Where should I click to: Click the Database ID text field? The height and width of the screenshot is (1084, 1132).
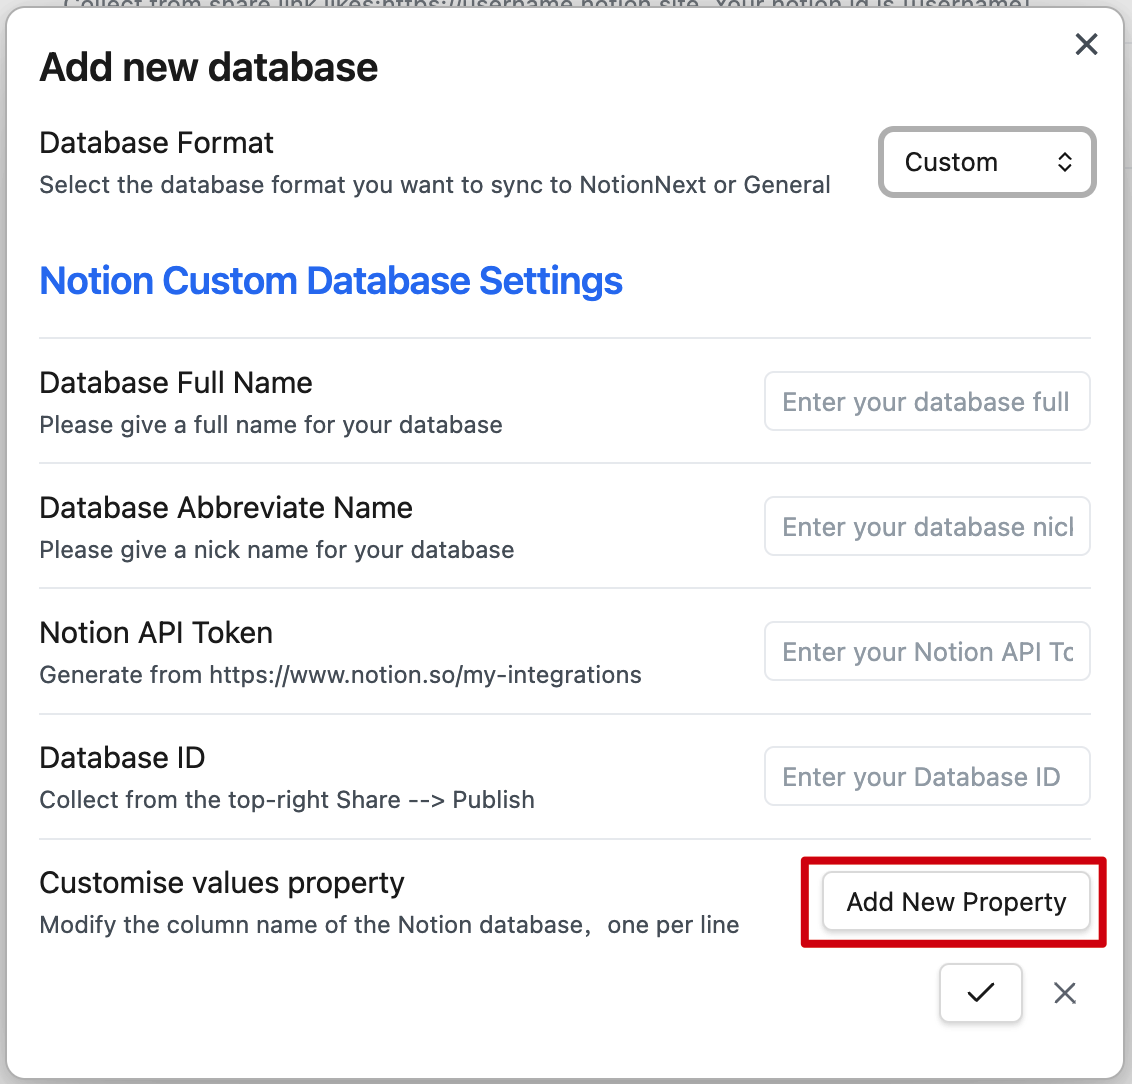(x=926, y=777)
